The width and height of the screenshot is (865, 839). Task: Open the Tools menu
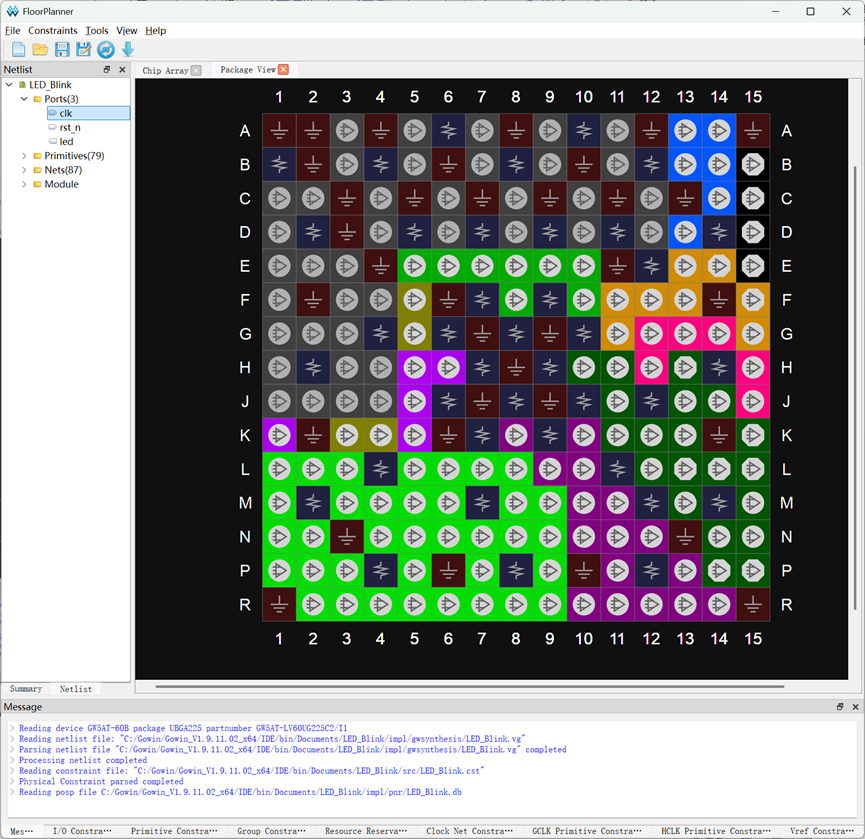(x=97, y=30)
